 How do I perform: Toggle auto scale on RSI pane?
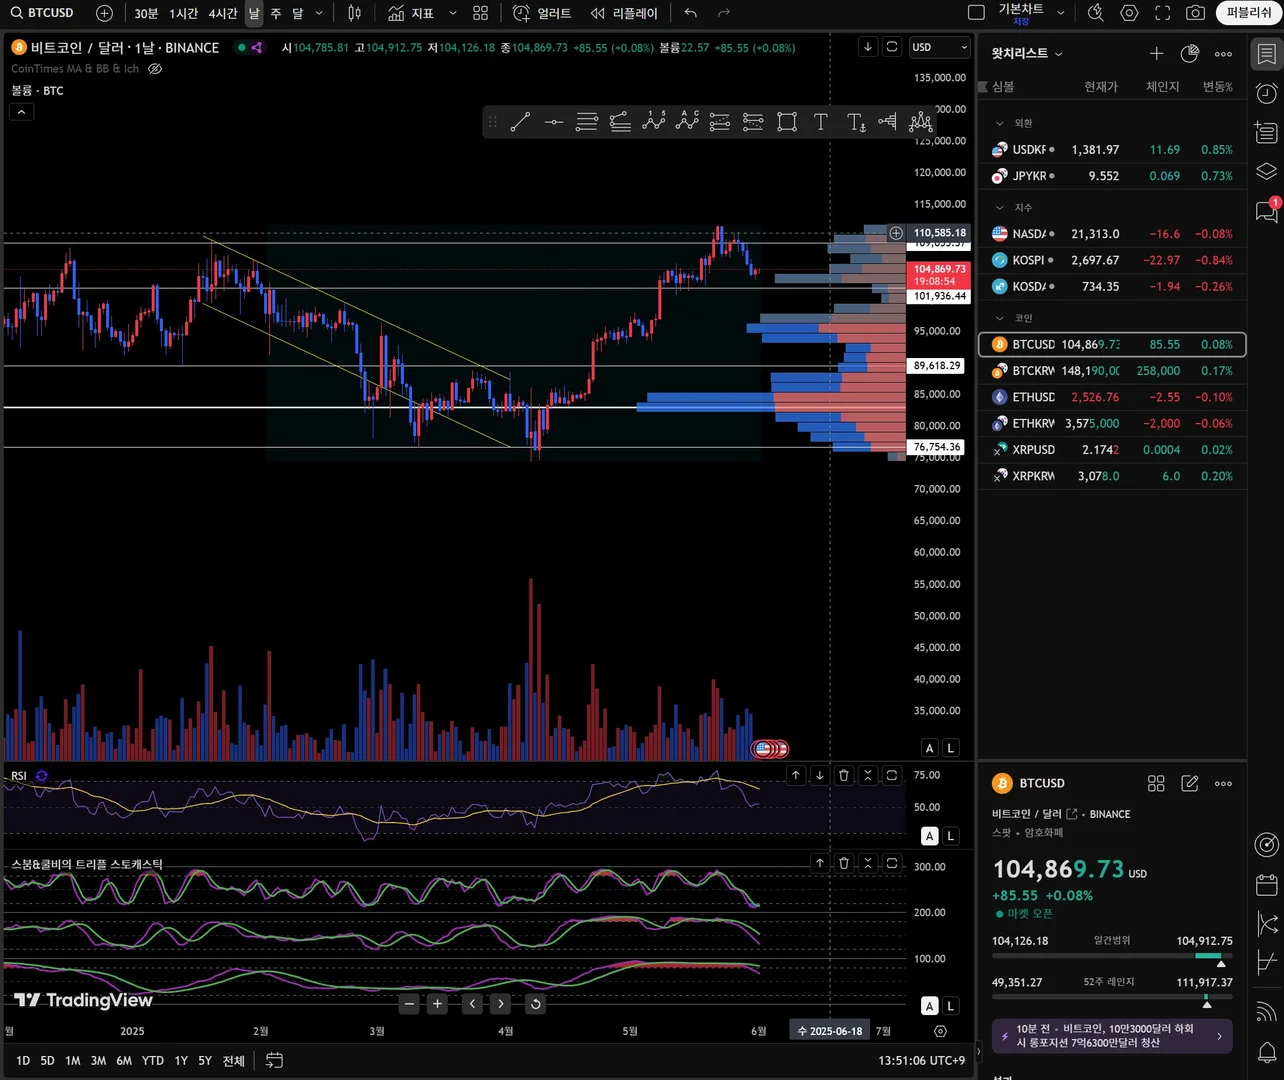pos(930,836)
